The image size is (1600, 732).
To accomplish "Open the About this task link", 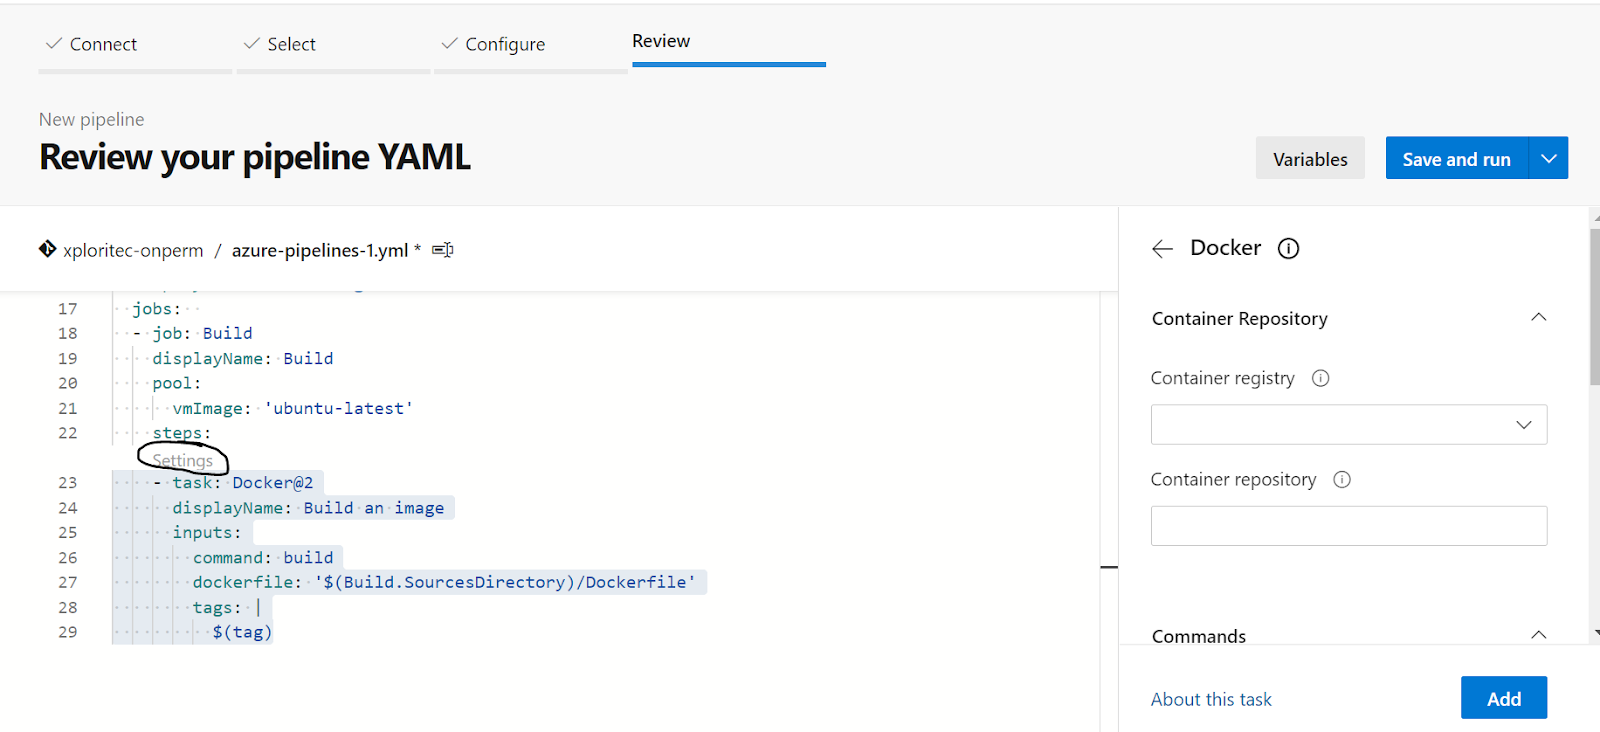I will [1211, 699].
